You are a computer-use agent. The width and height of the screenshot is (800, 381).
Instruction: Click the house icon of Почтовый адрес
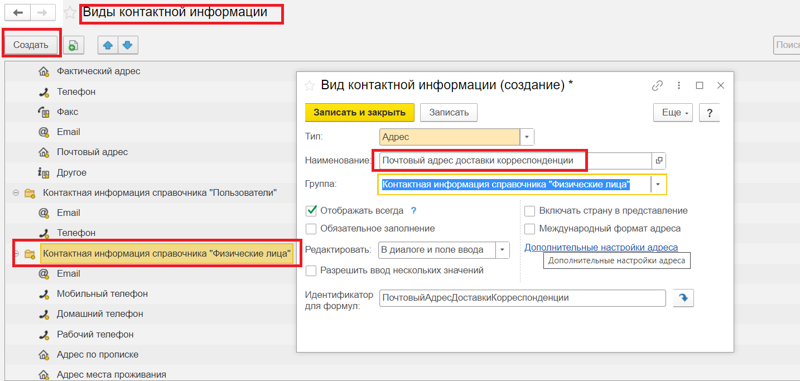[x=44, y=152]
